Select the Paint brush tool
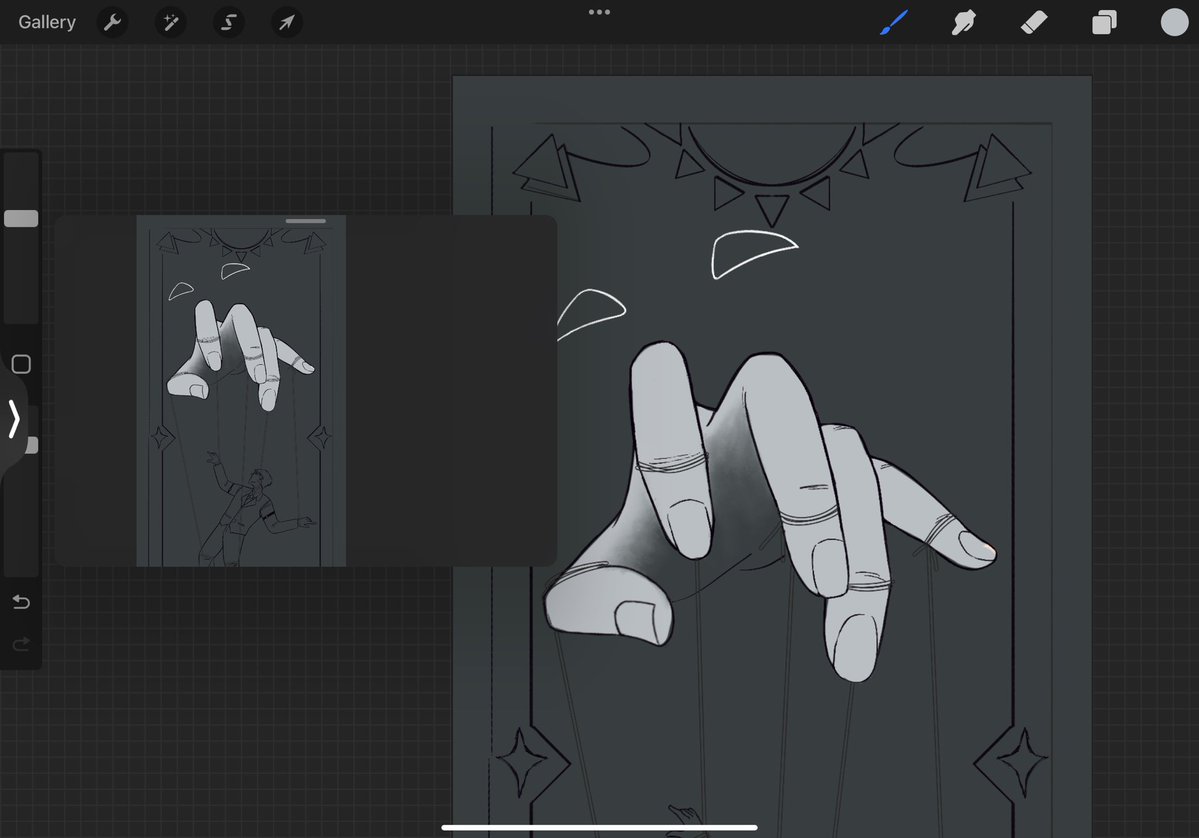Viewport: 1199px width, 838px height. (x=894, y=22)
